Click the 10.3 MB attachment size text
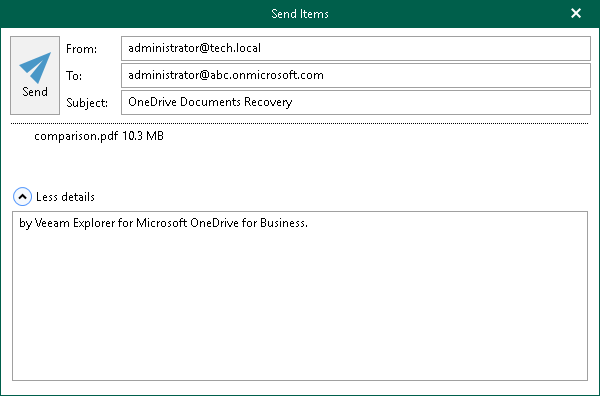Screen dimensions: 600x396 pyautogui.click(x=143, y=136)
